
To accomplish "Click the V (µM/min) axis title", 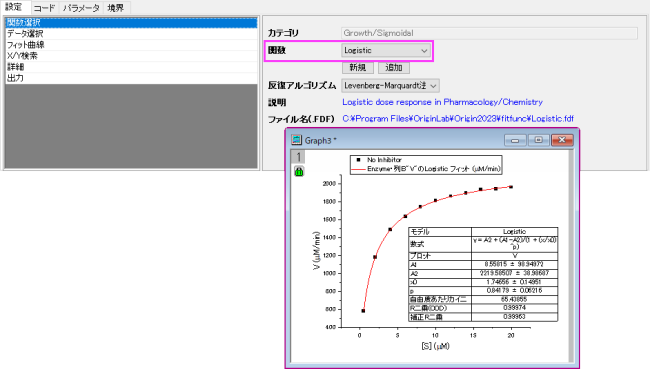I will 316,251.
